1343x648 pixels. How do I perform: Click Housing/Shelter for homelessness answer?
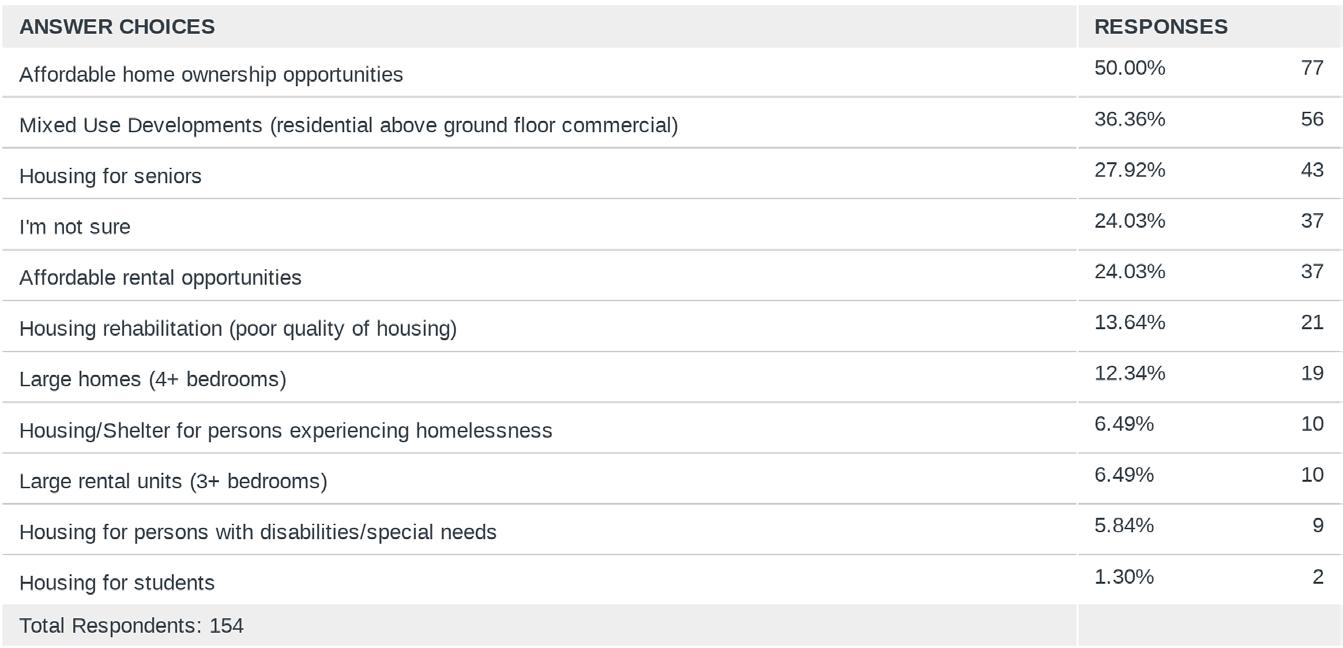point(286,431)
